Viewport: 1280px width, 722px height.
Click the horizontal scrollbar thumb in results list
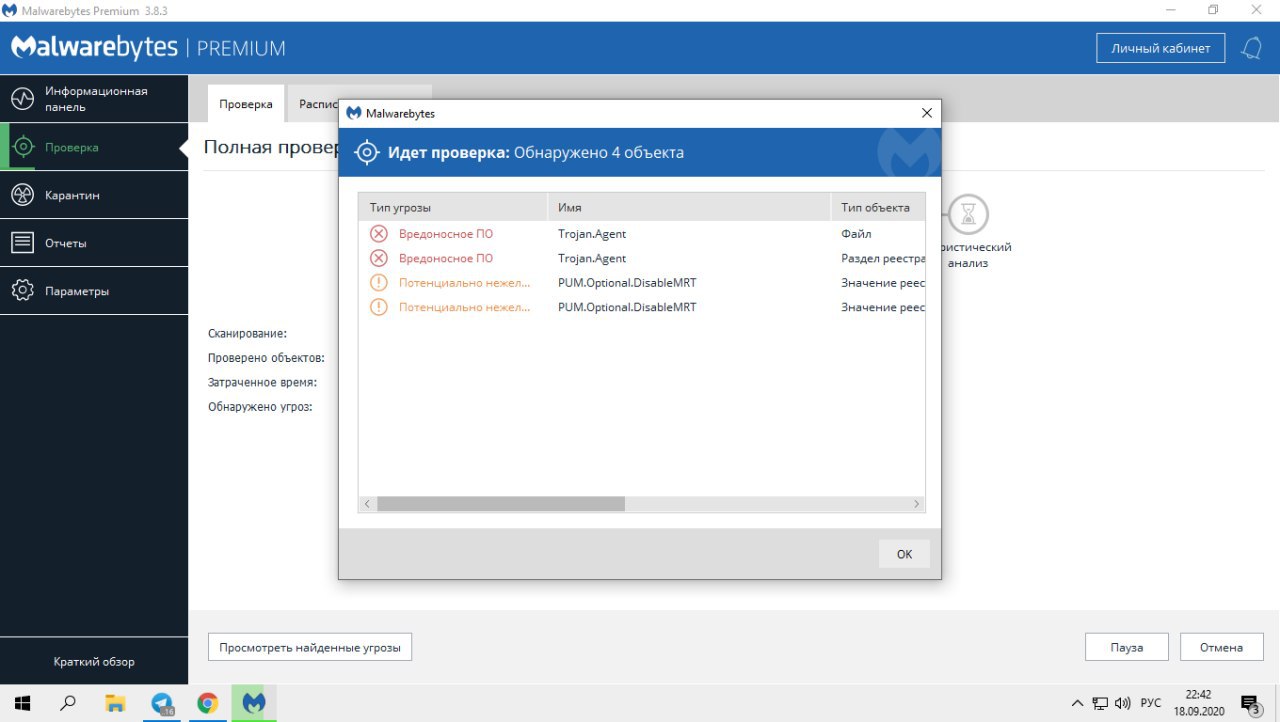pos(500,504)
